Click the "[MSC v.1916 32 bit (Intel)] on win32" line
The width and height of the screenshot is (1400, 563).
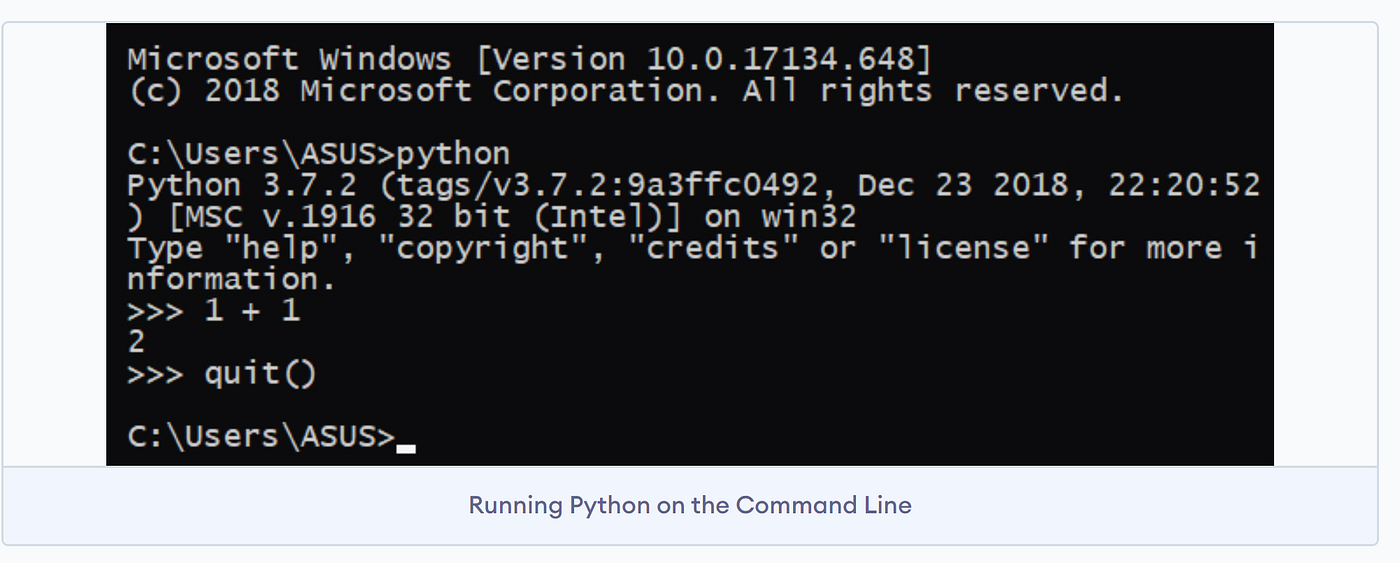492,217
